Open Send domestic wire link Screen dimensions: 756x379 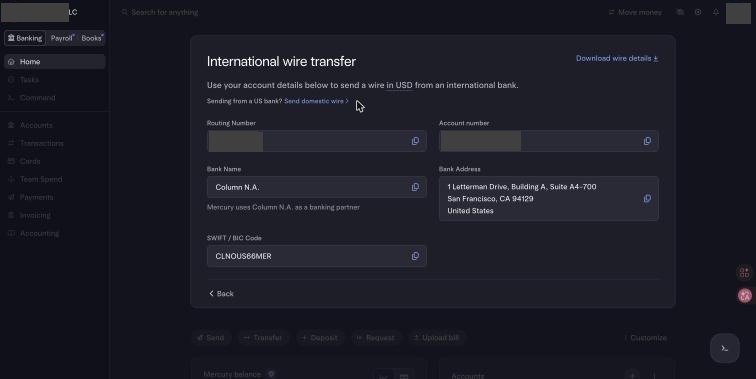pyautogui.click(x=316, y=101)
